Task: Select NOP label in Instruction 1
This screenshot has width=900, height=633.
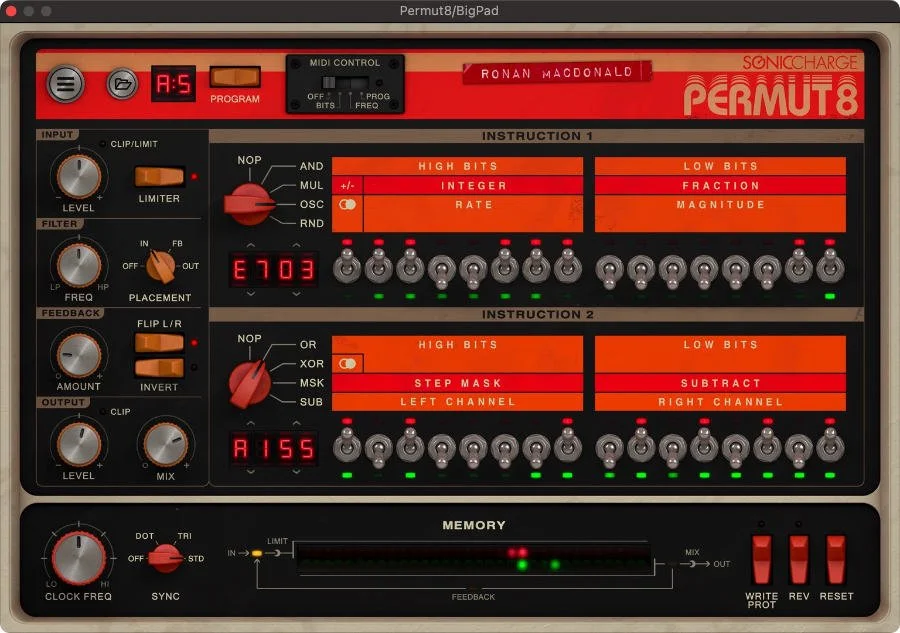Action: (x=249, y=160)
